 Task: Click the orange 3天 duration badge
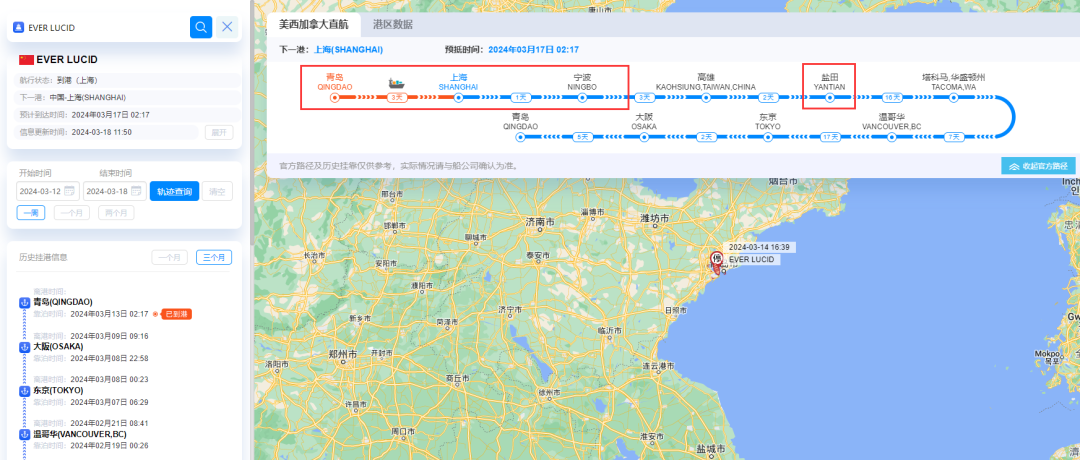397,98
